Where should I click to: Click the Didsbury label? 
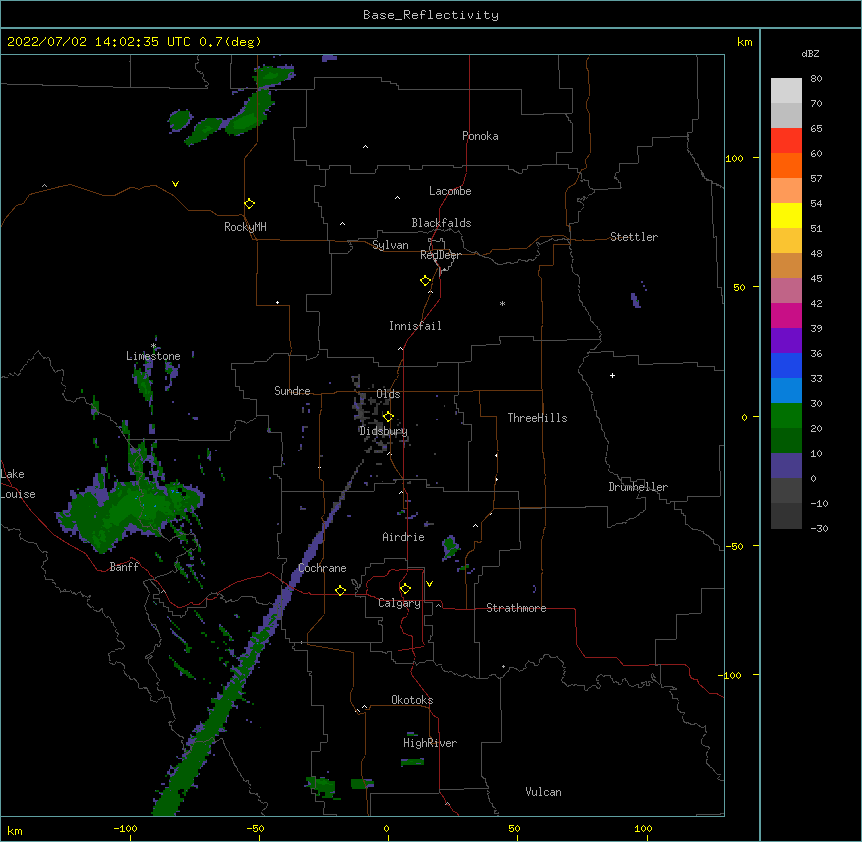tap(384, 431)
